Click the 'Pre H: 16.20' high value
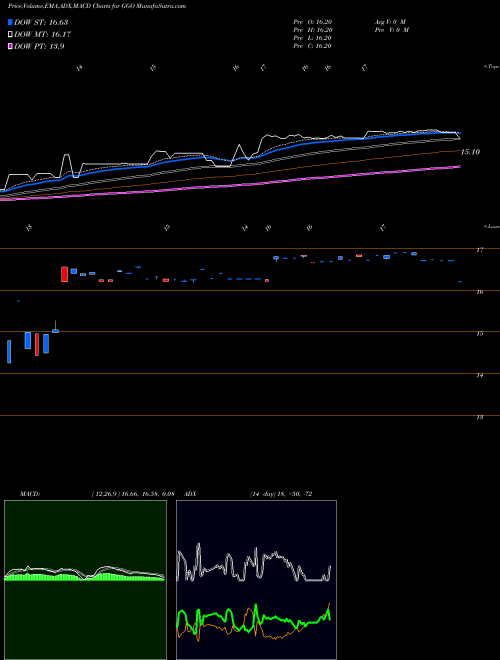 pos(313,30)
